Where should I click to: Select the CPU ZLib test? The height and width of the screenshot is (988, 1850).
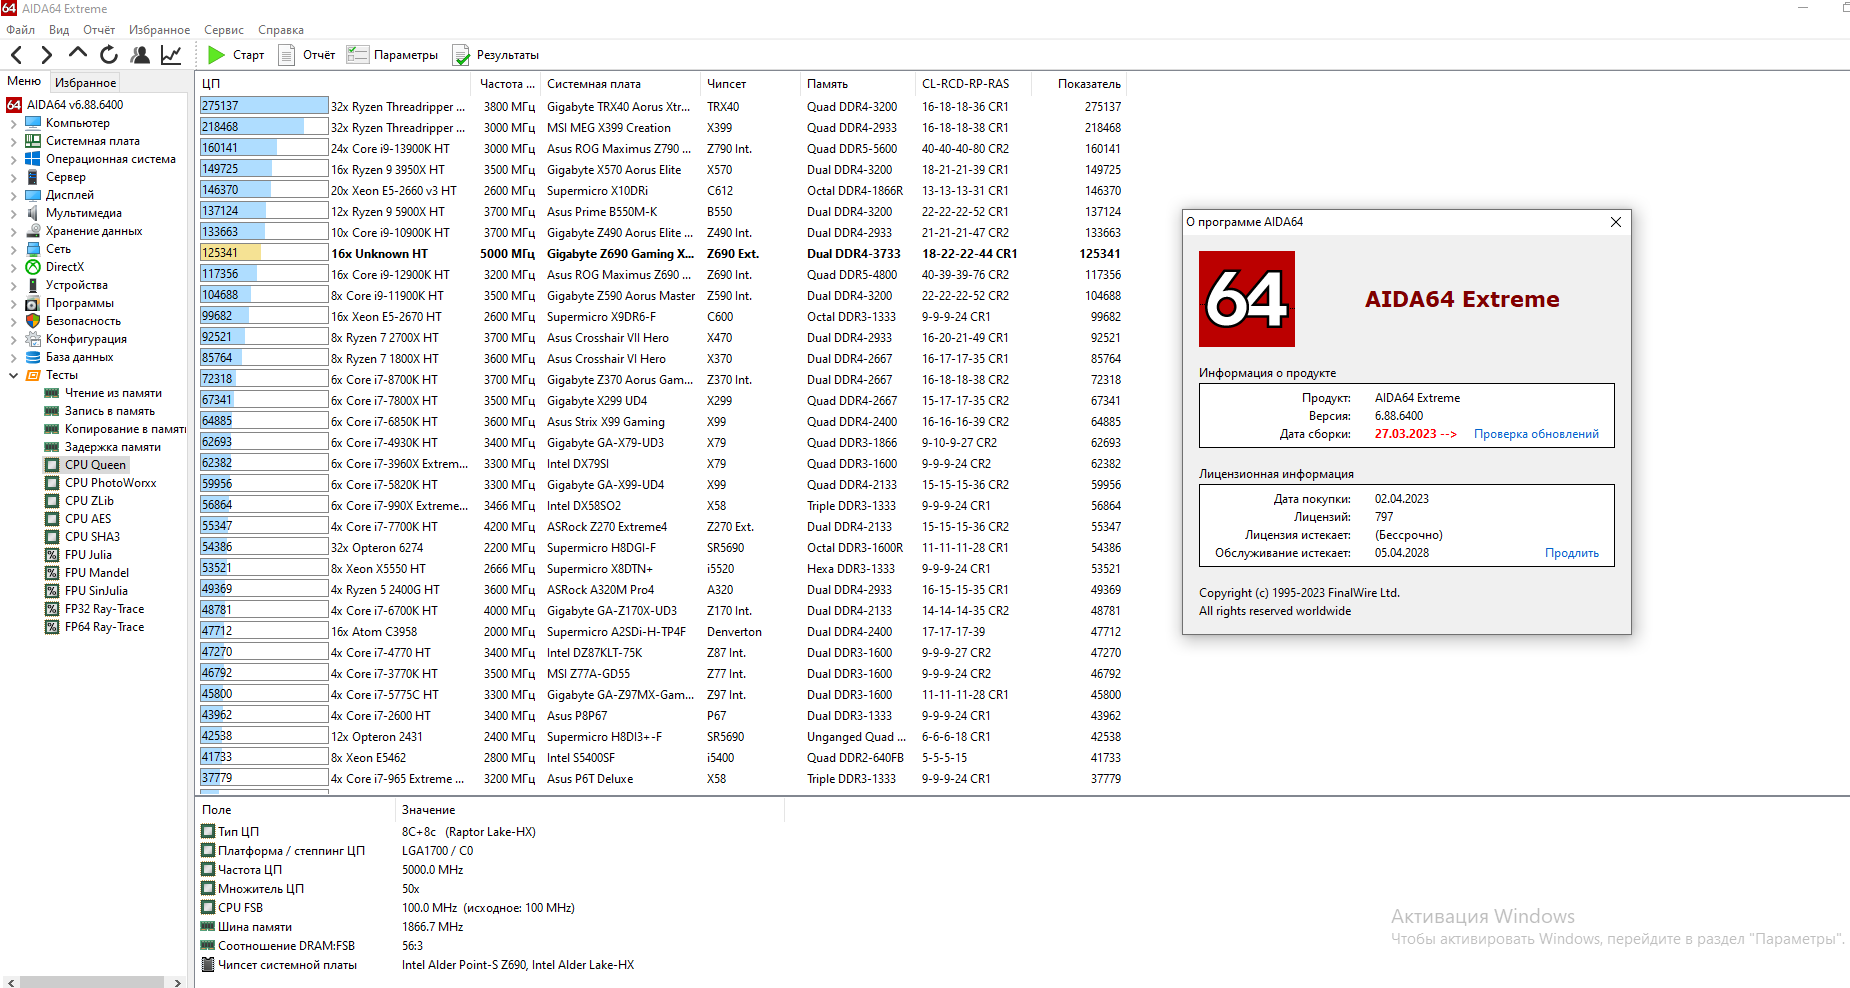point(89,501)
